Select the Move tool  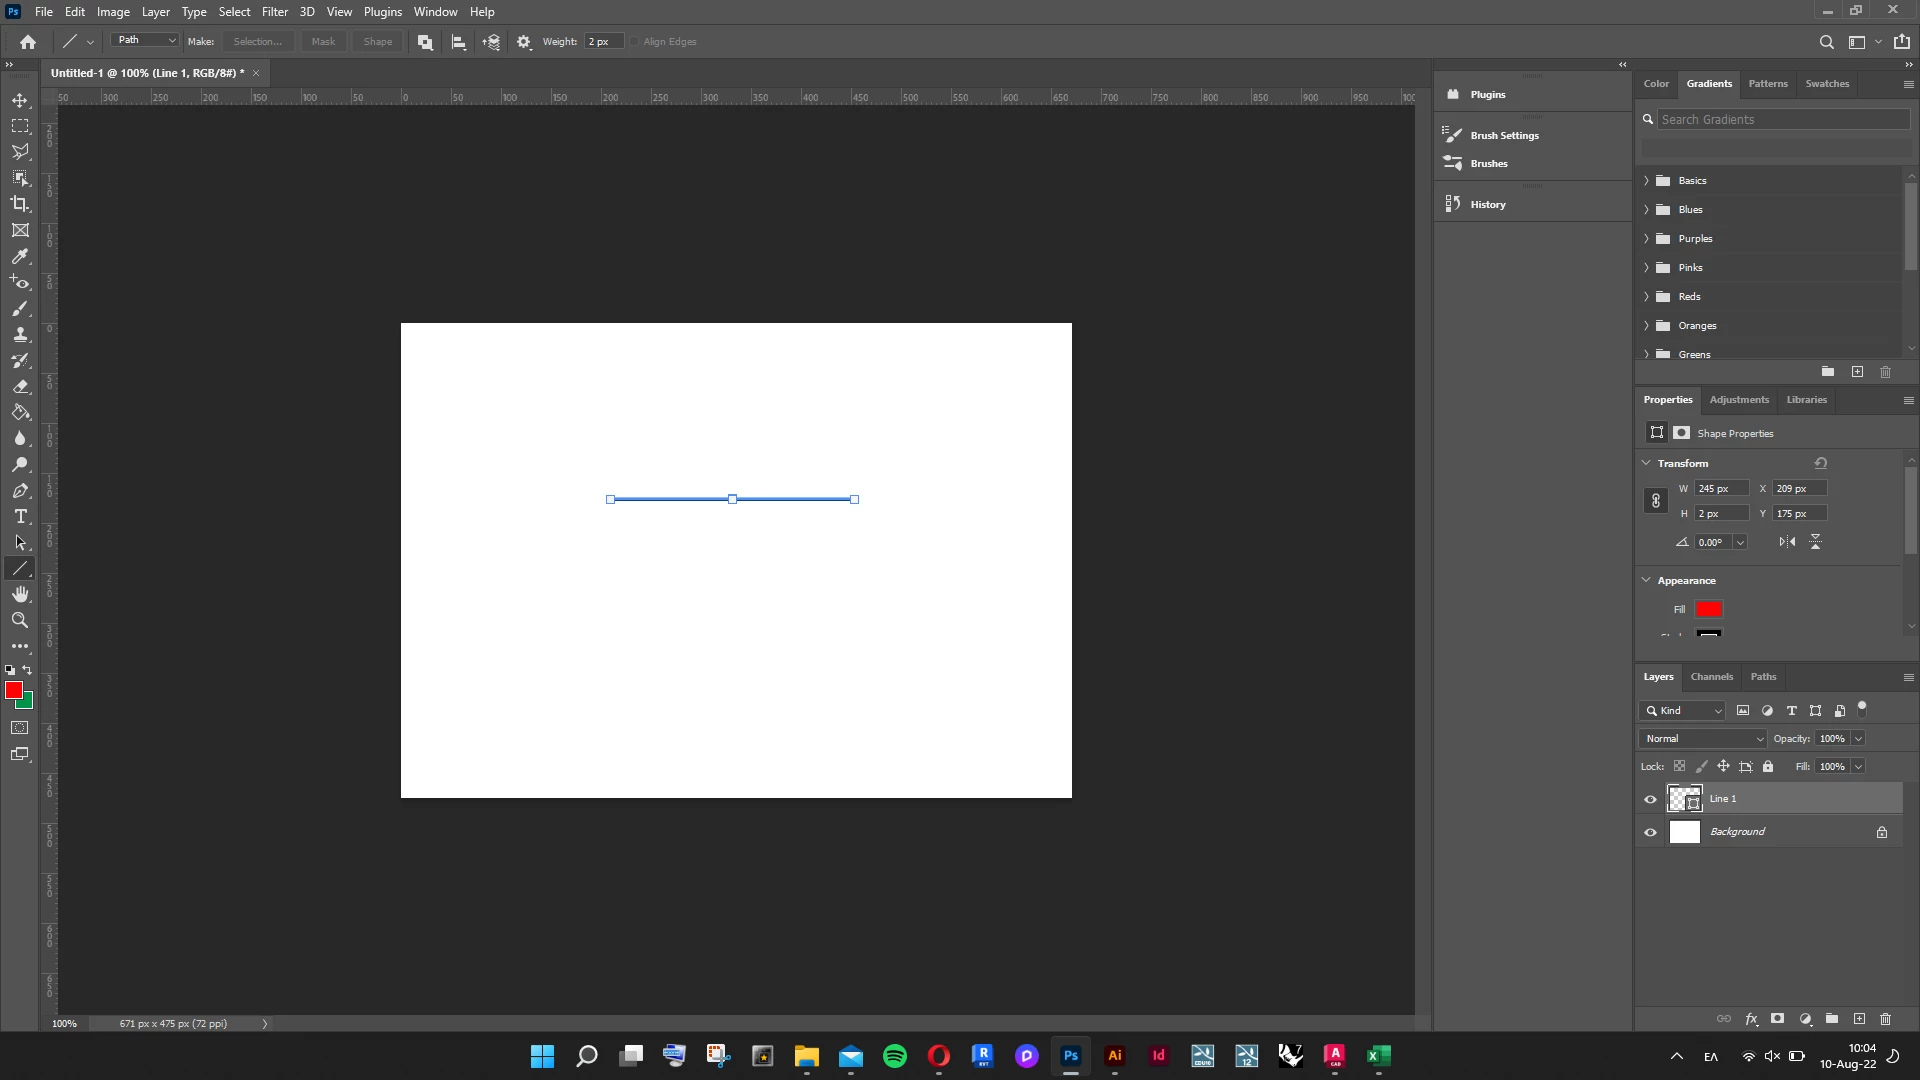click(x=20, y=100)
